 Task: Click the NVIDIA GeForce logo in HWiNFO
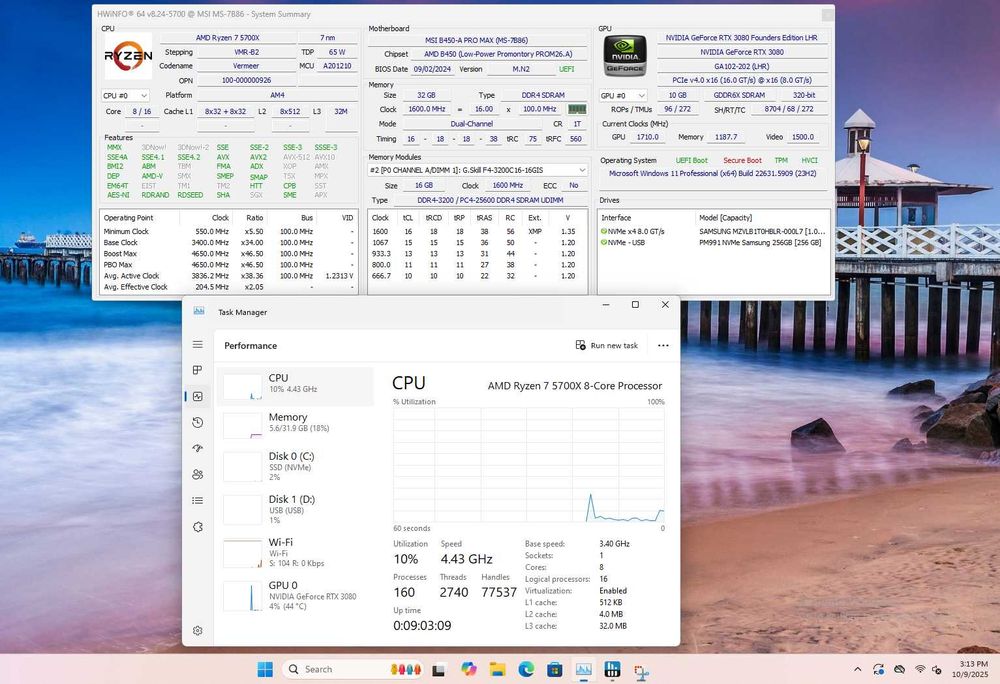624,56
